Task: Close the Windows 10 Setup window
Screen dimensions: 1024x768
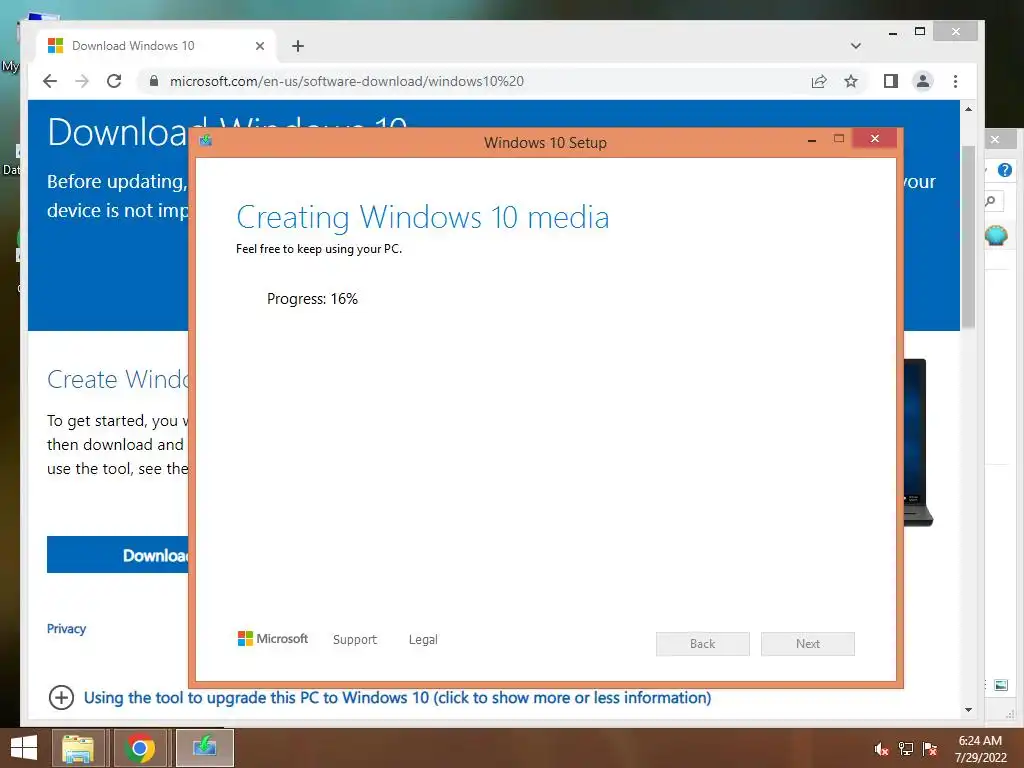Action: pos(874,138)
